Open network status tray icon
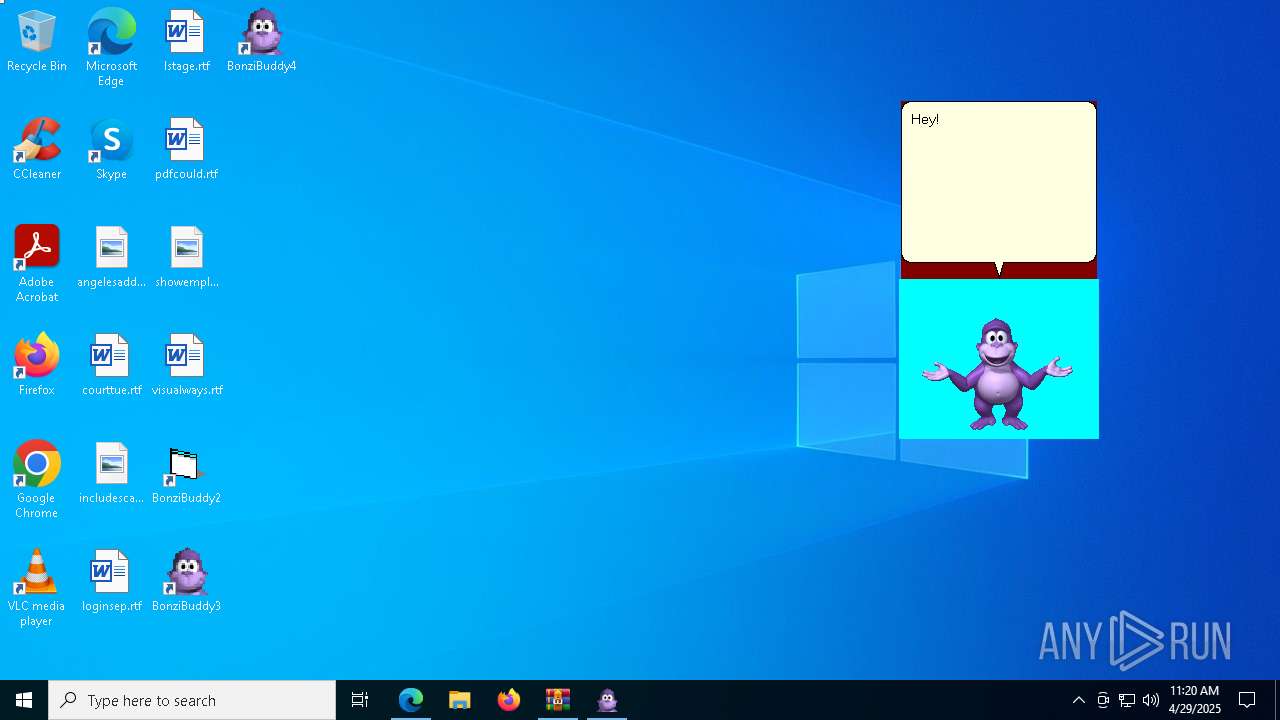 pyautogui.click(x=1127, y=700)
